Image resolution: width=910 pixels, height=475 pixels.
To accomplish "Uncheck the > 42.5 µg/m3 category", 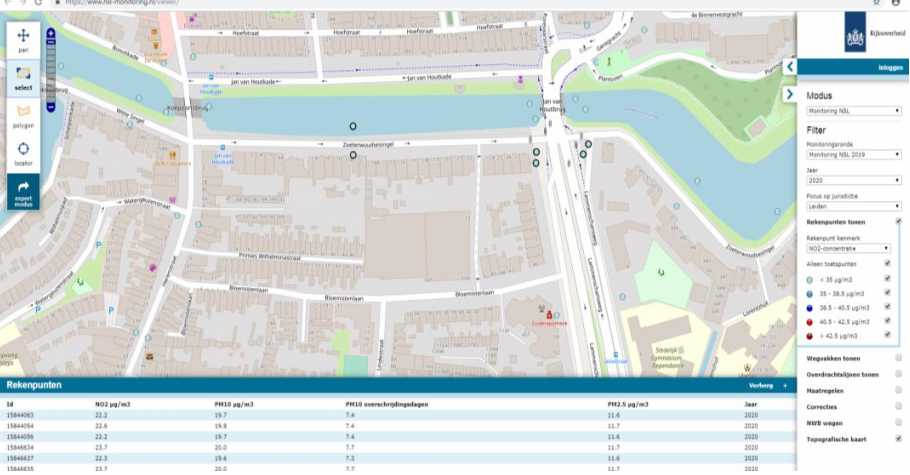I will [x=887, y=335].
